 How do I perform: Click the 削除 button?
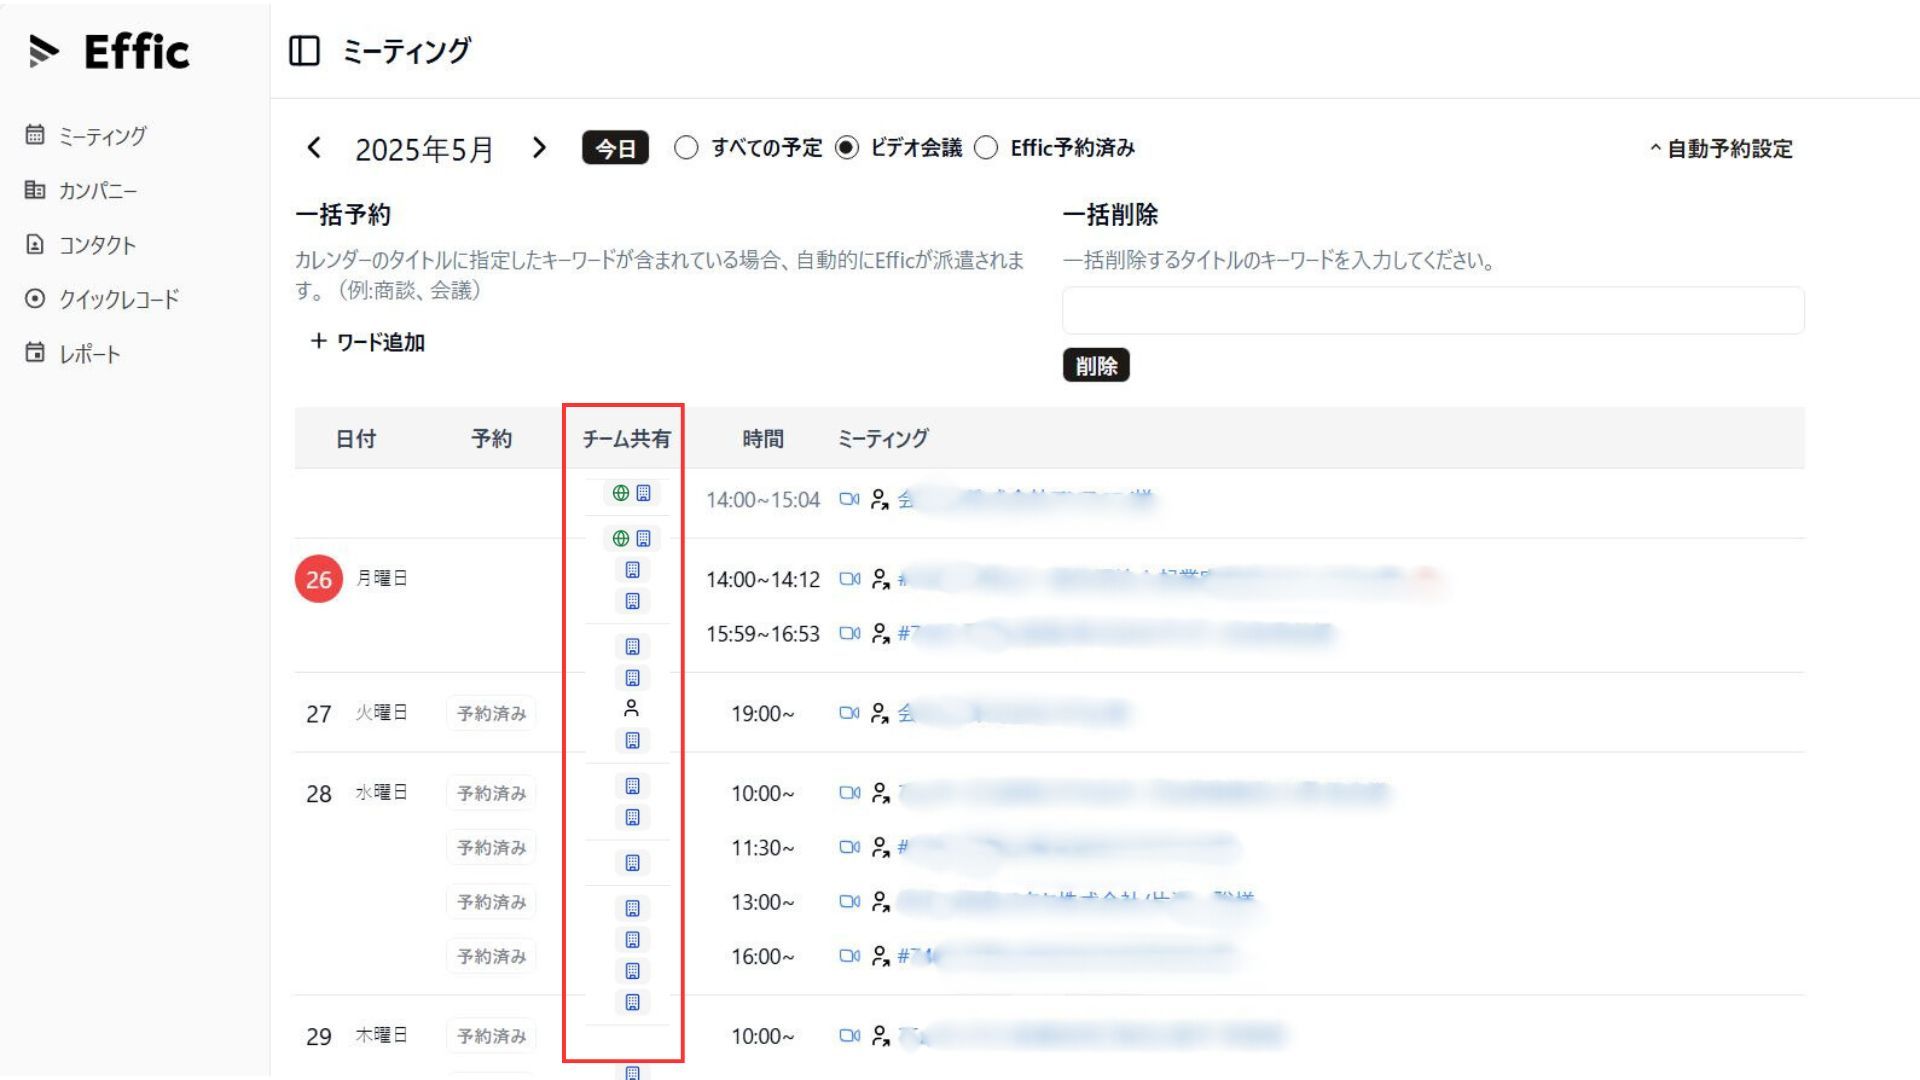[1096, 365]
